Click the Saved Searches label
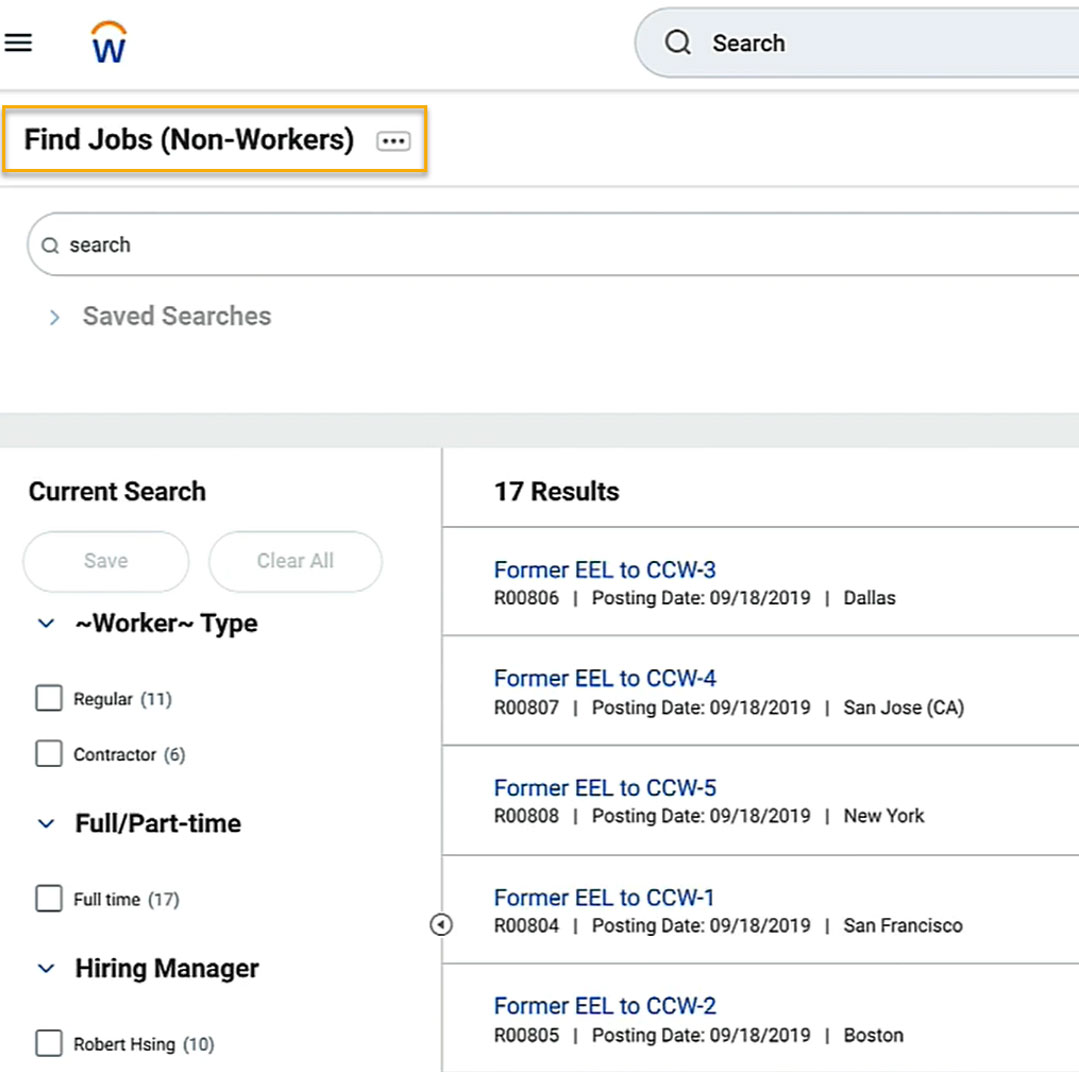Image resolution: width=1079 pixels, height=1072 pixels. click(177, 317)
